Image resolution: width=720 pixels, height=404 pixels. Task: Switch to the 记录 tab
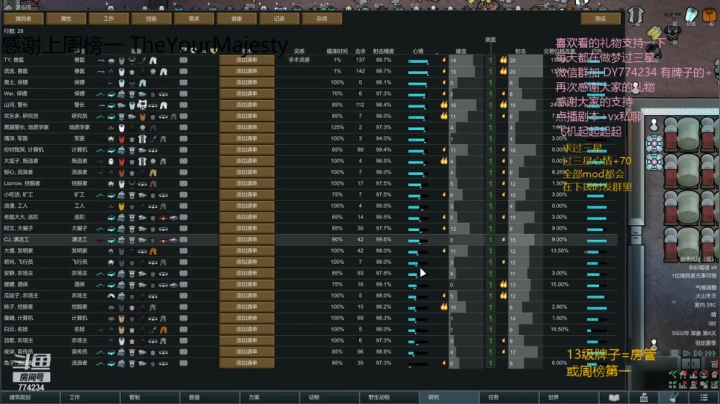tap(279, 19)
